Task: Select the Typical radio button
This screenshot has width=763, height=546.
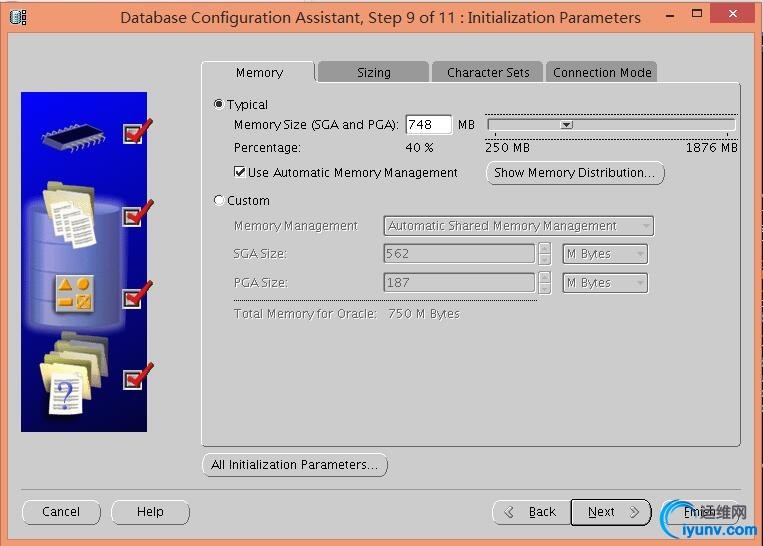Action: click(218, 104)
